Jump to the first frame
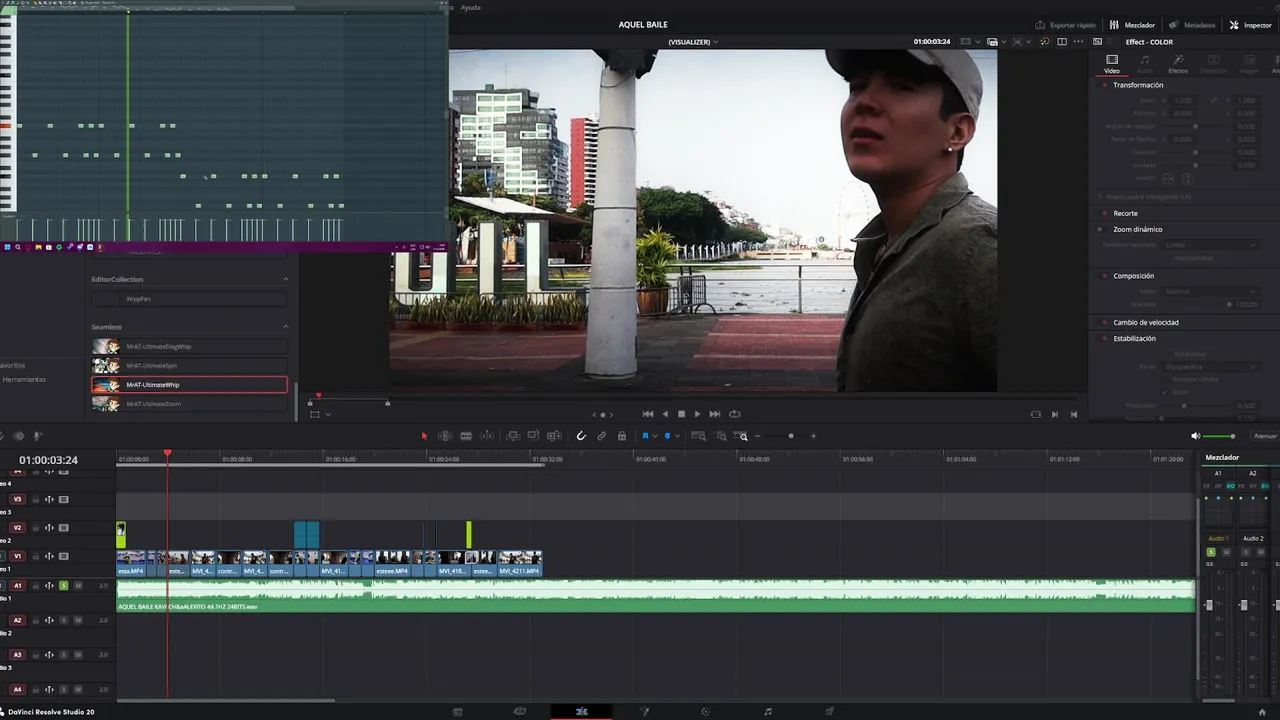 tap(648, 414)
